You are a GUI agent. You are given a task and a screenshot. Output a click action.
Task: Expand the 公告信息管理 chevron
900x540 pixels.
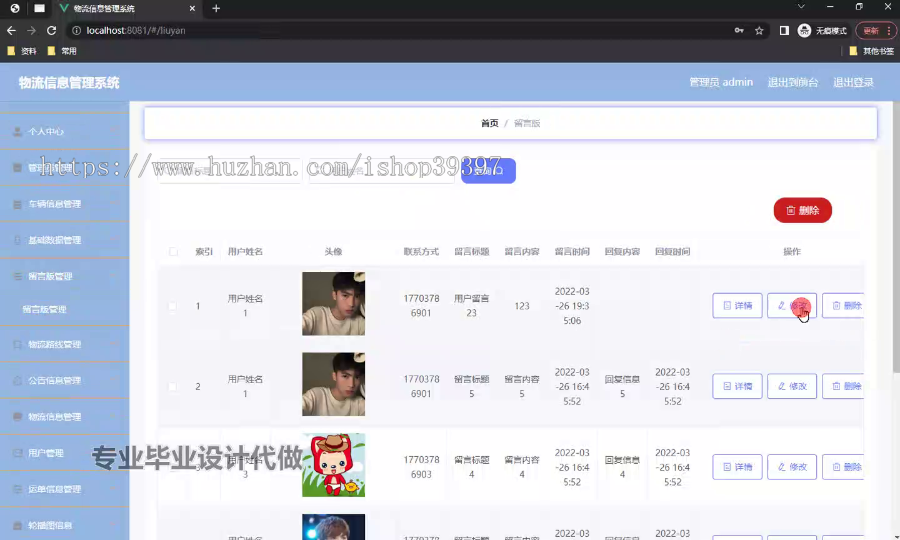coord(113,380)
